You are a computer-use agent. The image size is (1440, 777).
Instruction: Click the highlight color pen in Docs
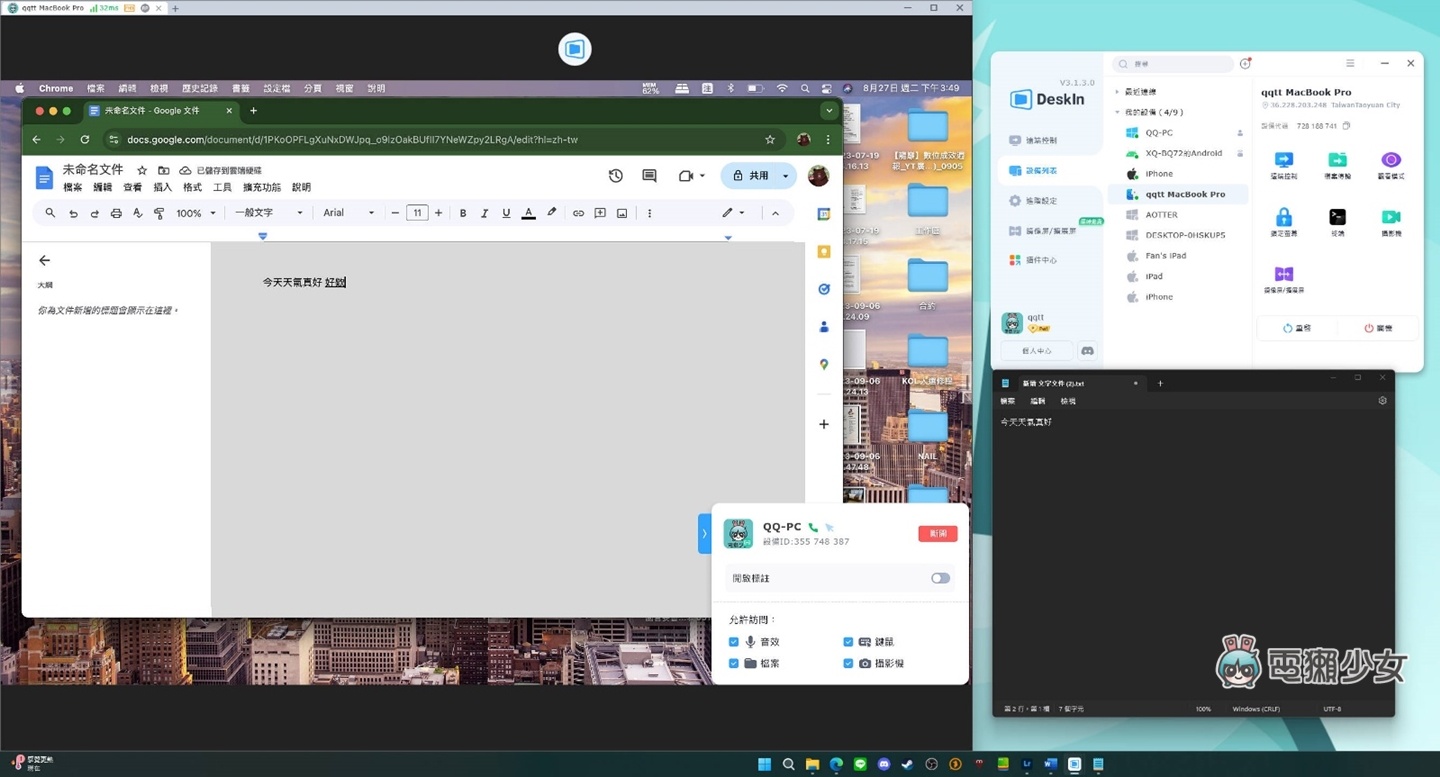[551, 213]
